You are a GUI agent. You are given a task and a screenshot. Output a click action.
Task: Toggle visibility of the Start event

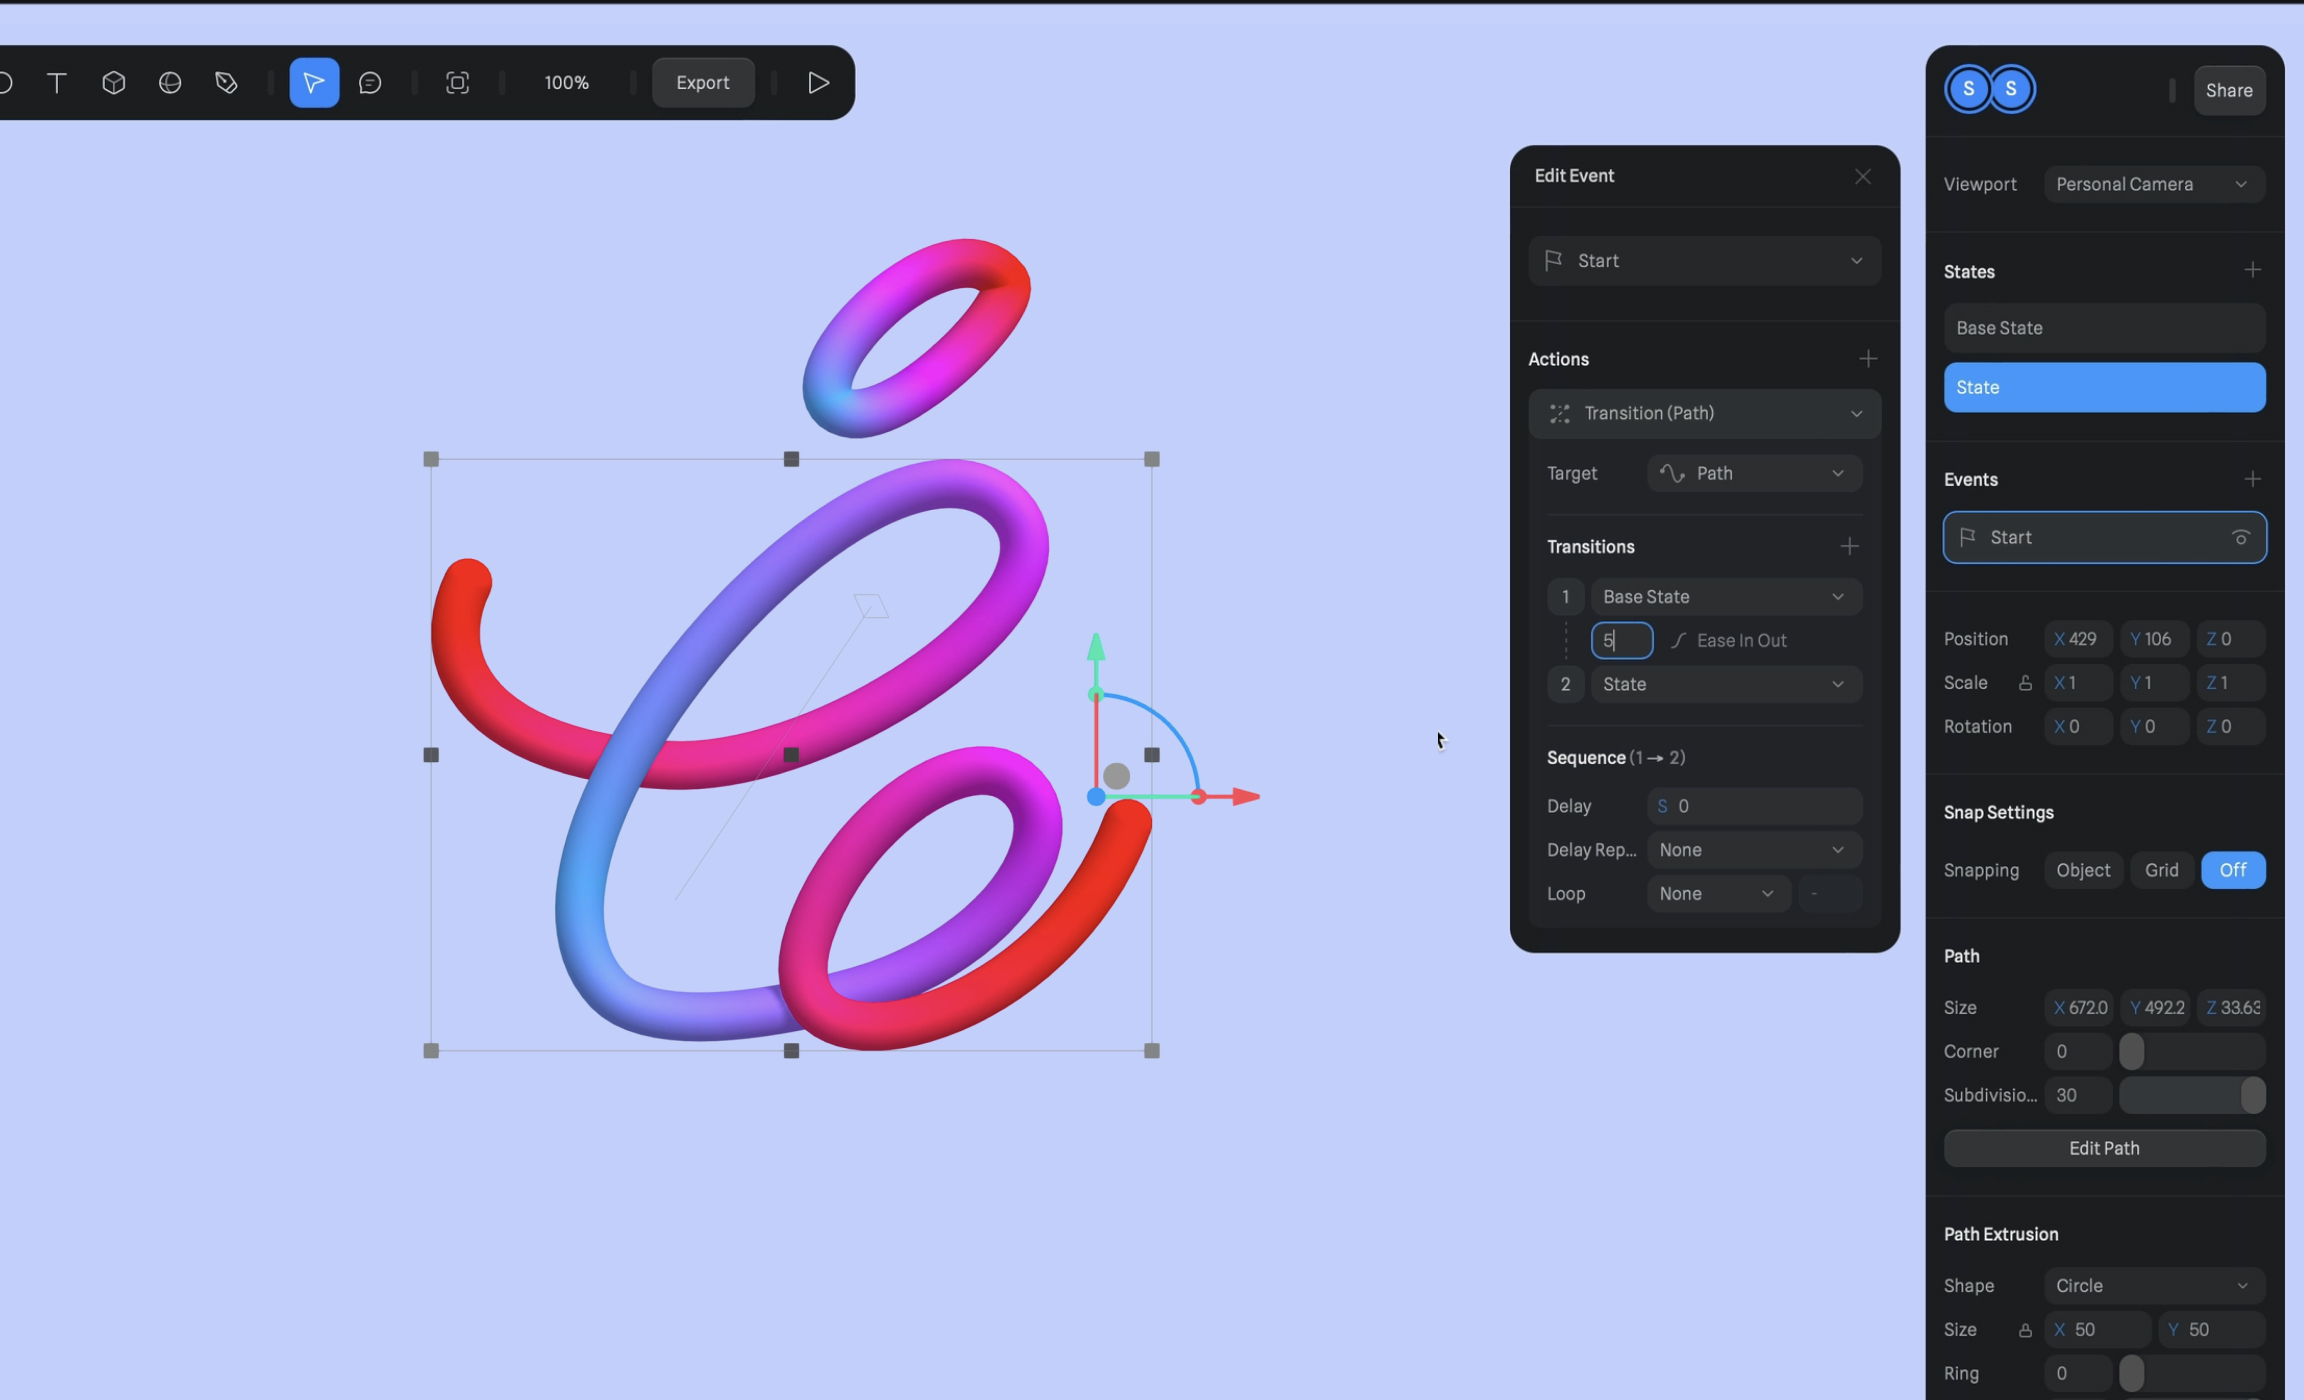point(2240,537)
